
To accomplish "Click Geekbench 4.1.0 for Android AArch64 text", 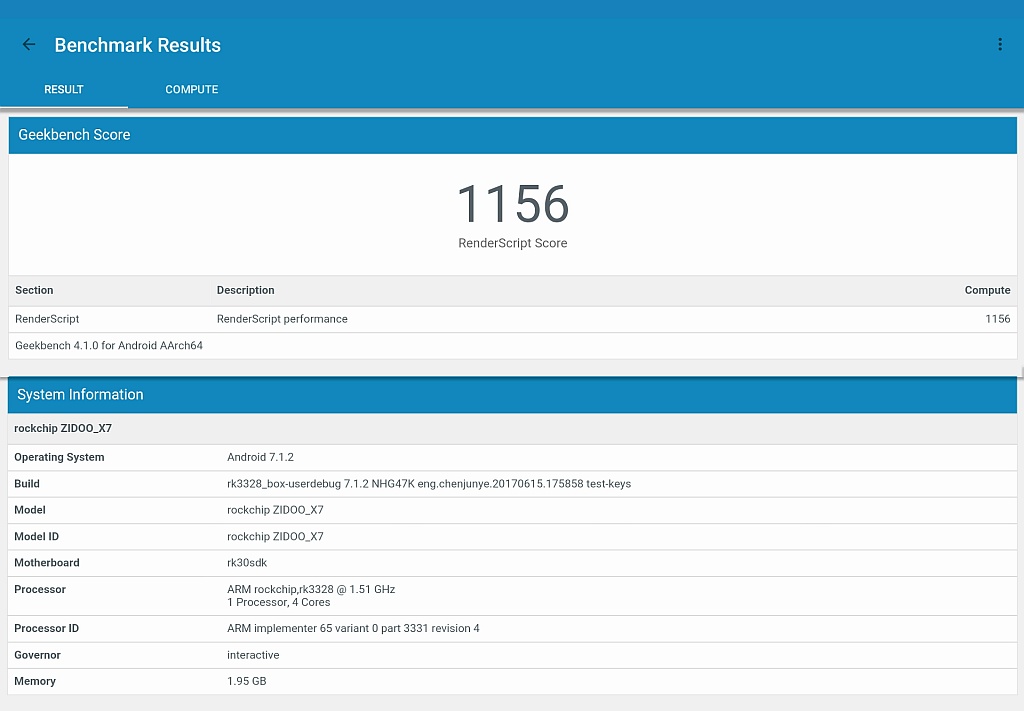I will [x=109, y=345].
